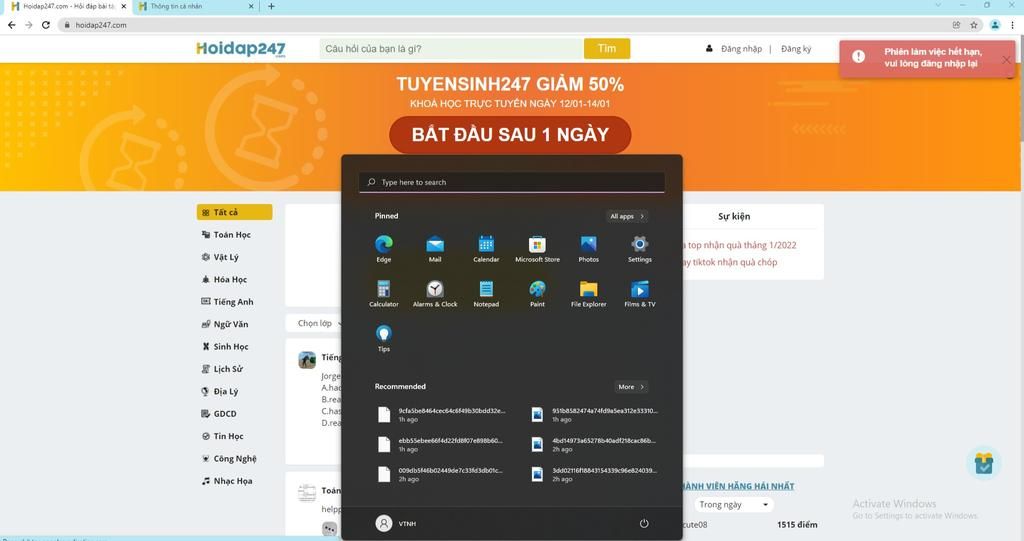Open tiktok nhận quà chớp event link
The width and height of the screenshot is (1024, 541).
pyautogui.click(x=730, y=262)
